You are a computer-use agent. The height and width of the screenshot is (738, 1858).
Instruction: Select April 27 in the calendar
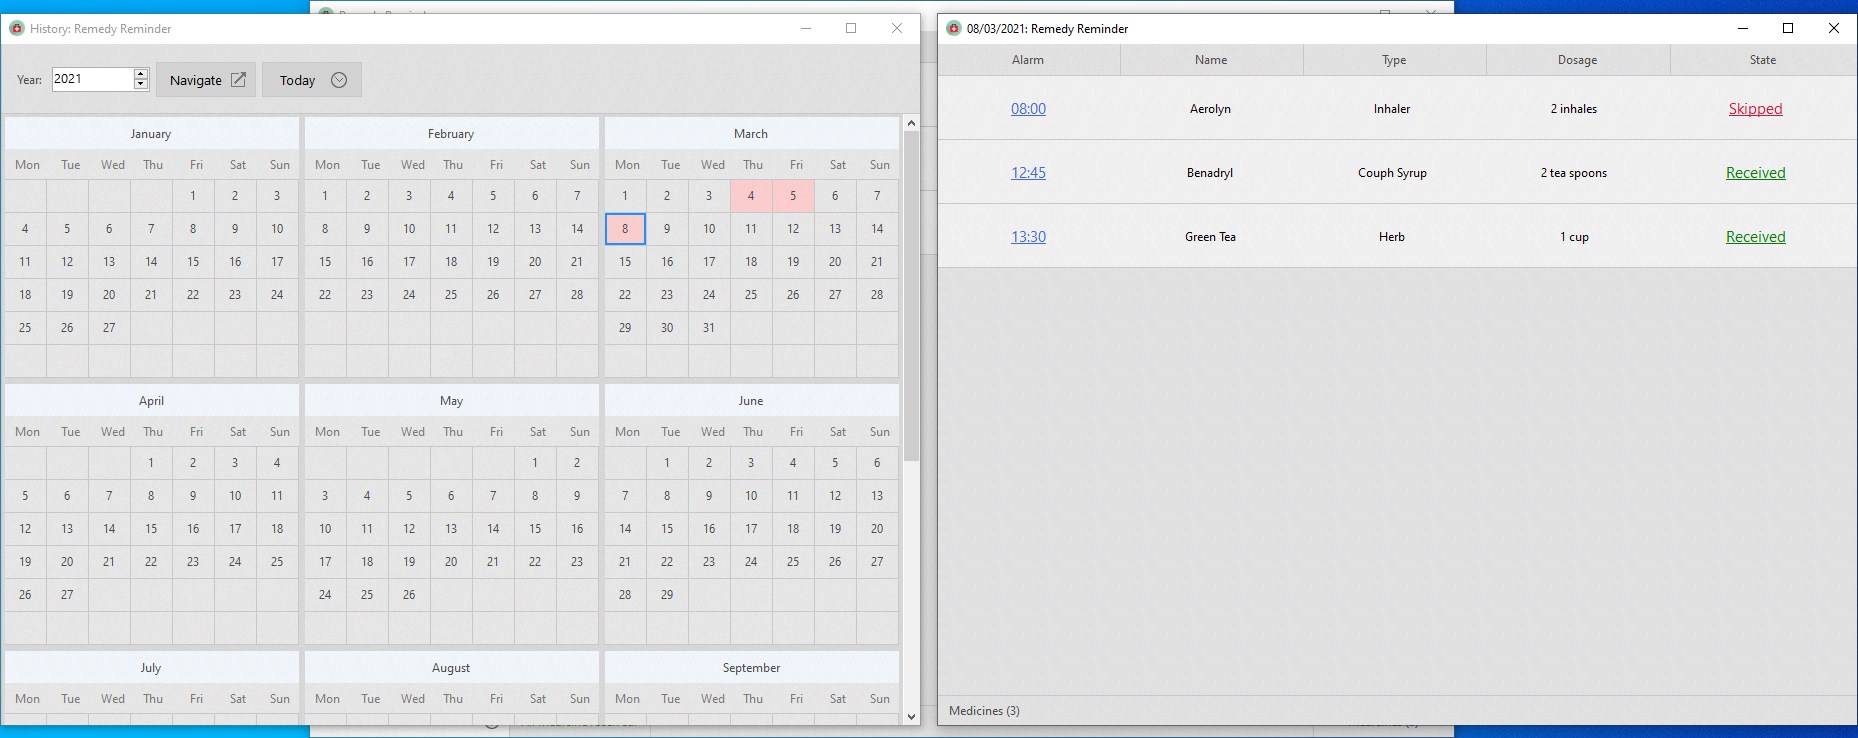67,595
